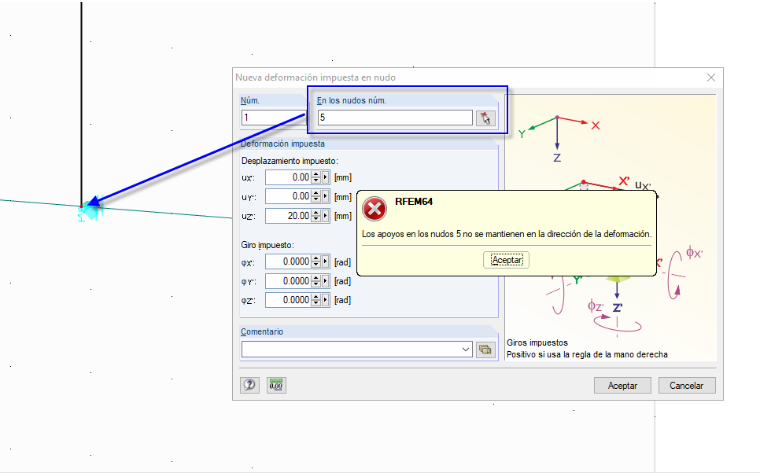Click Aceptar in the RFEM64 error message
This screenshot has width=760, height=475.
tap(506, 260)
